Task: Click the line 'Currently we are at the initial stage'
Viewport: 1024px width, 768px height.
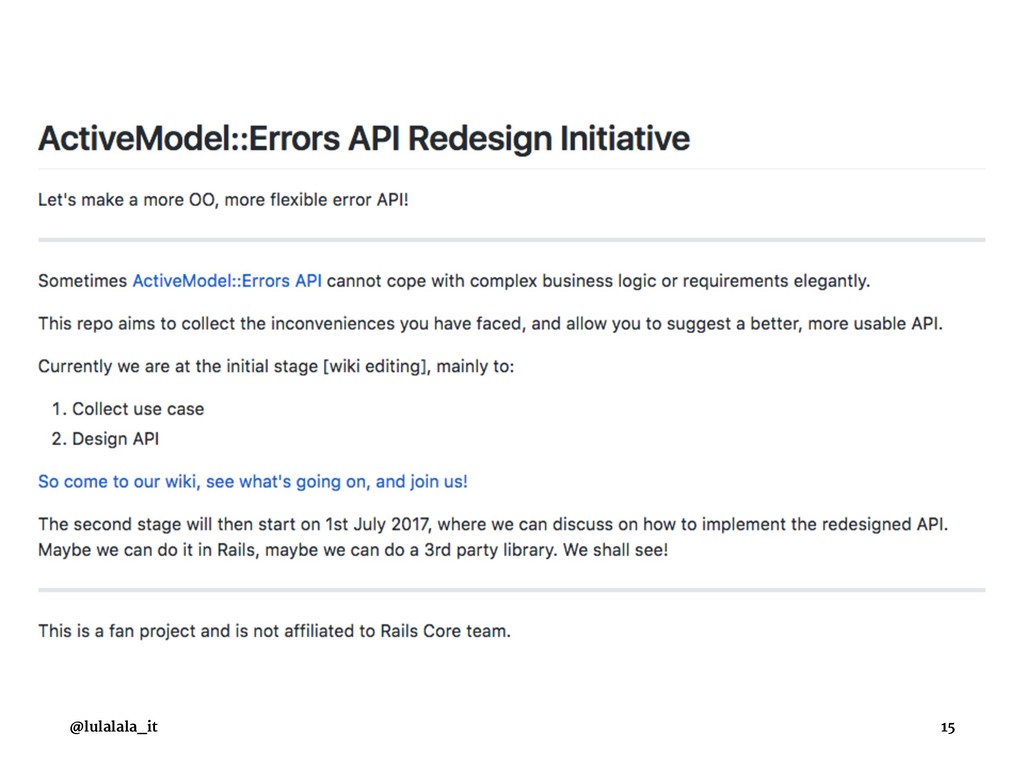Action: 276,366
